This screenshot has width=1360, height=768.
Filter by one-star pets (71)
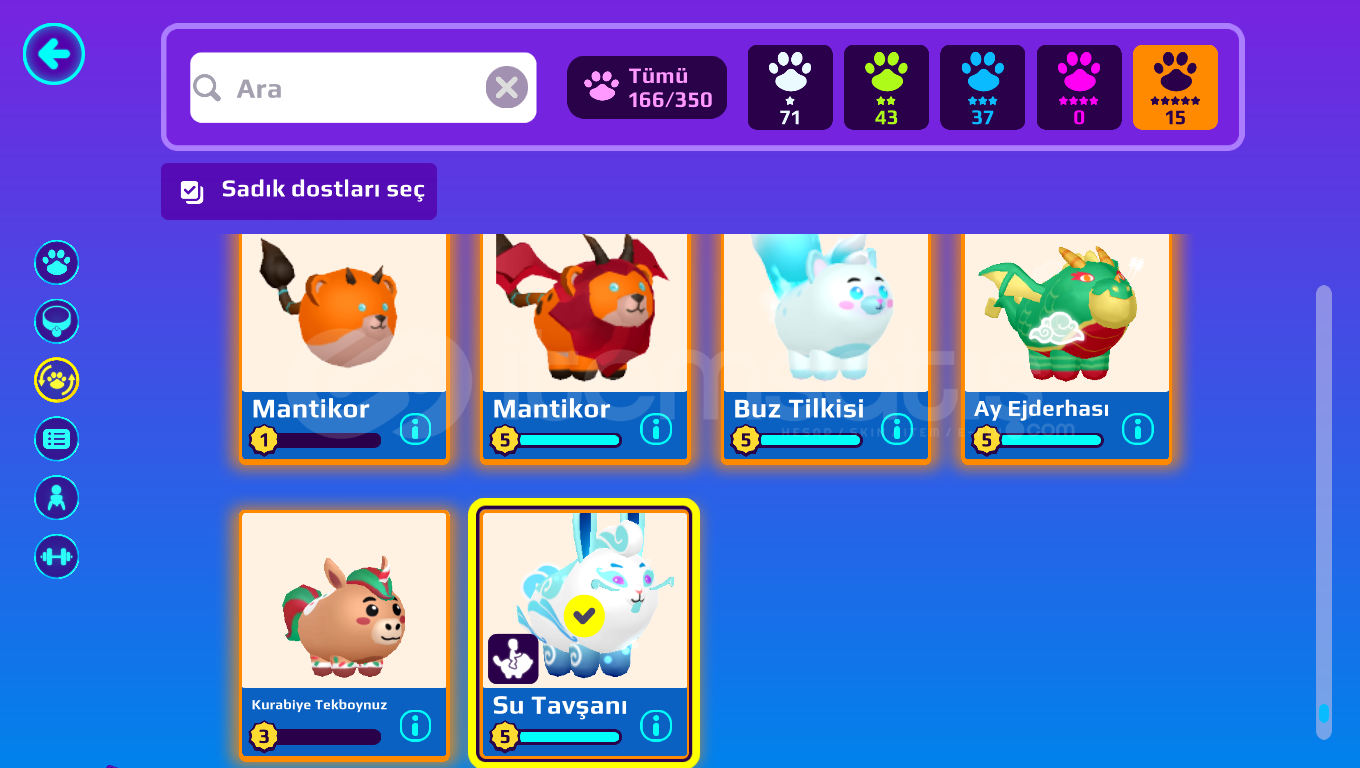click(x=790, y=88)
